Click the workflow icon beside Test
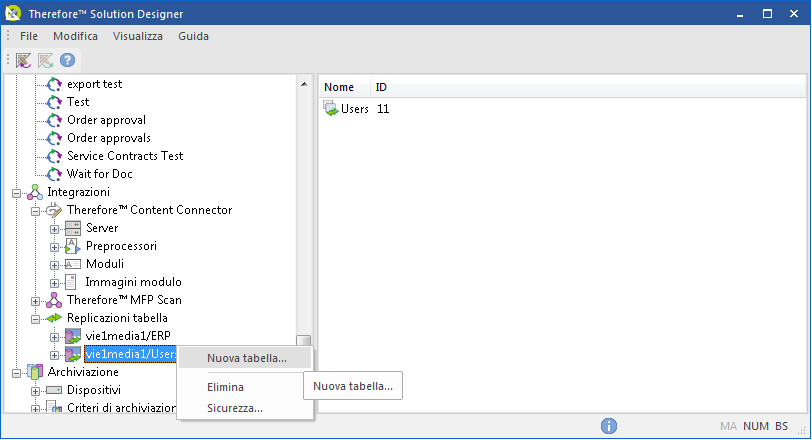The height and width of the screenshot is (440, 812). pos(54,102)
